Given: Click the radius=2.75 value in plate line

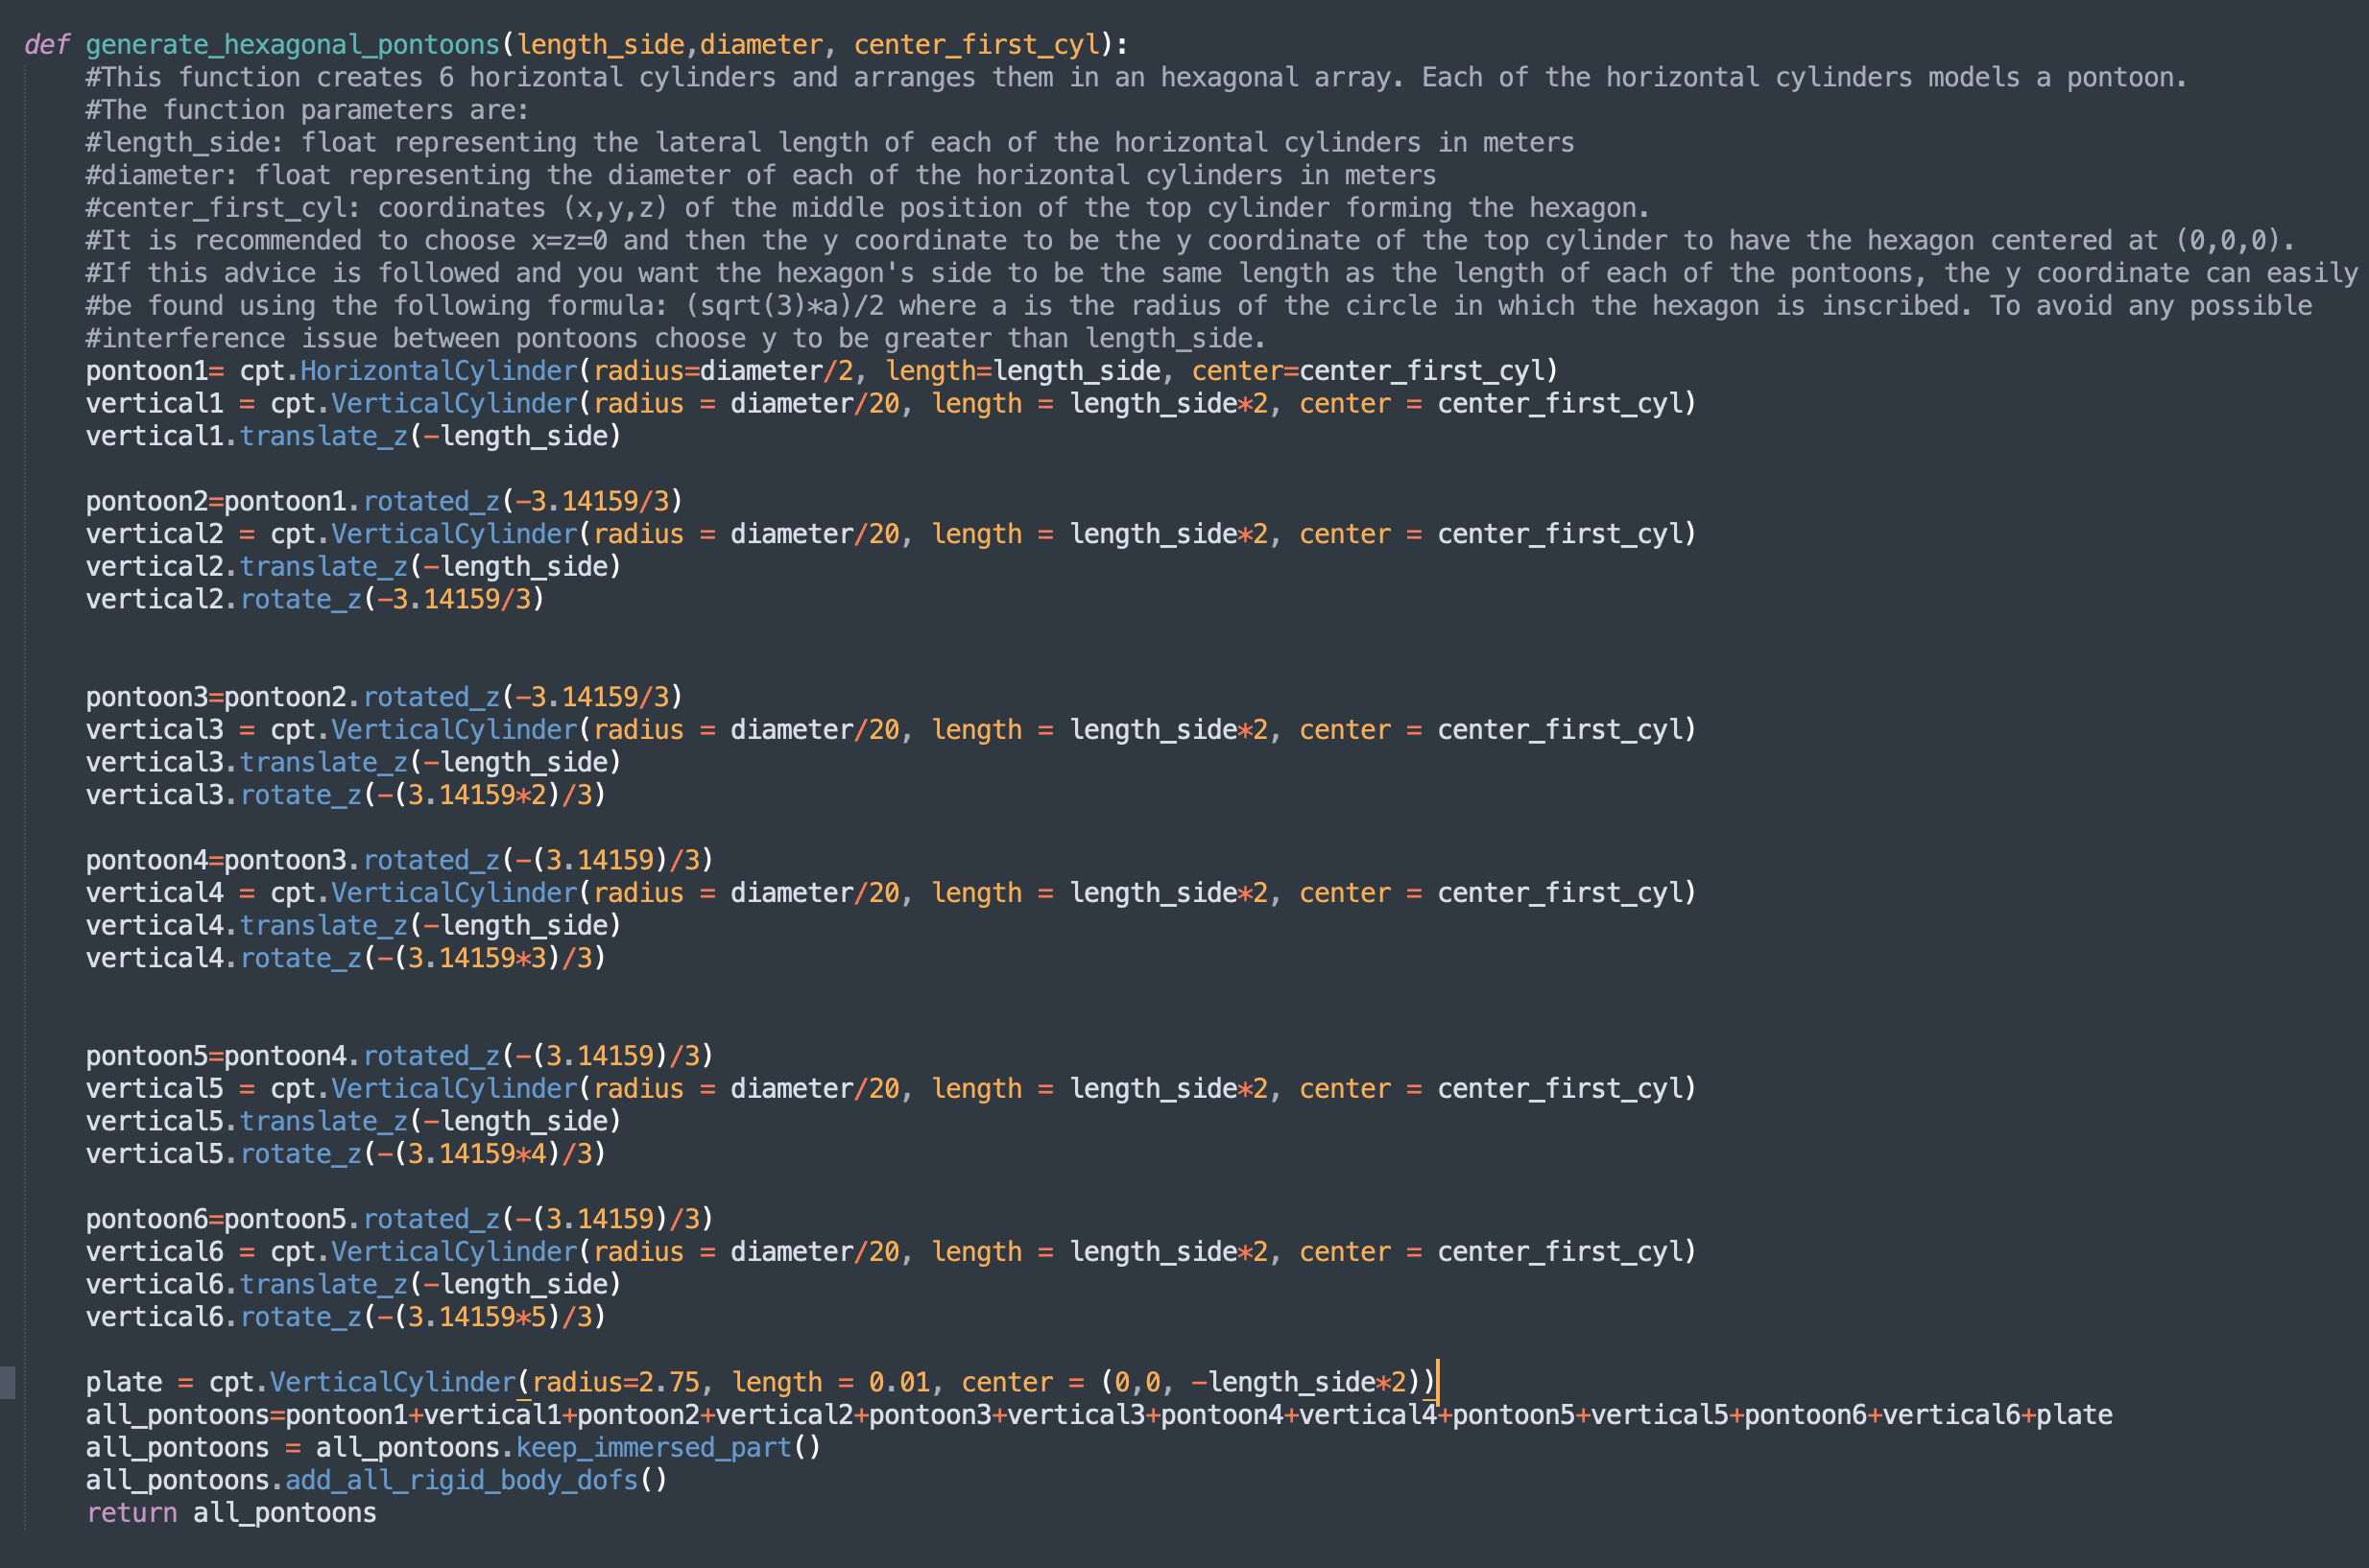Looking at the screenshot, I should pos(668,1382).
